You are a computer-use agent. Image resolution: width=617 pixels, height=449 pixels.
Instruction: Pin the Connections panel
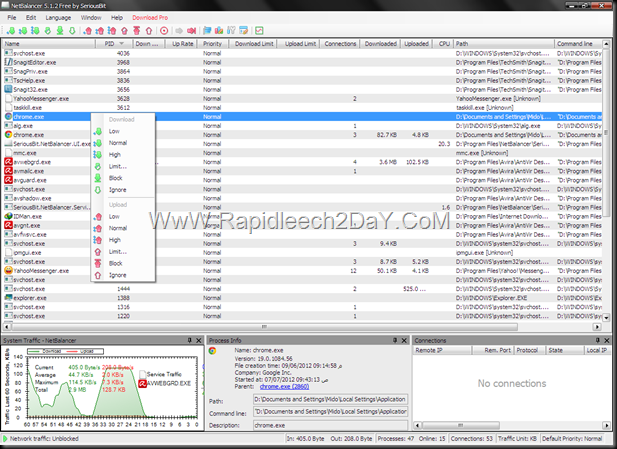pos(598,340)
